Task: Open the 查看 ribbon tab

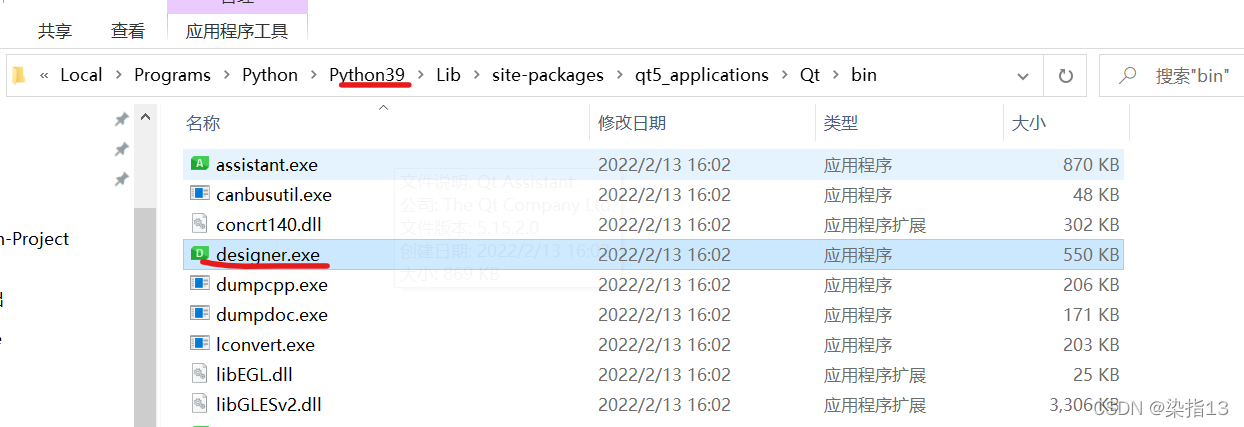Action: 128,31
